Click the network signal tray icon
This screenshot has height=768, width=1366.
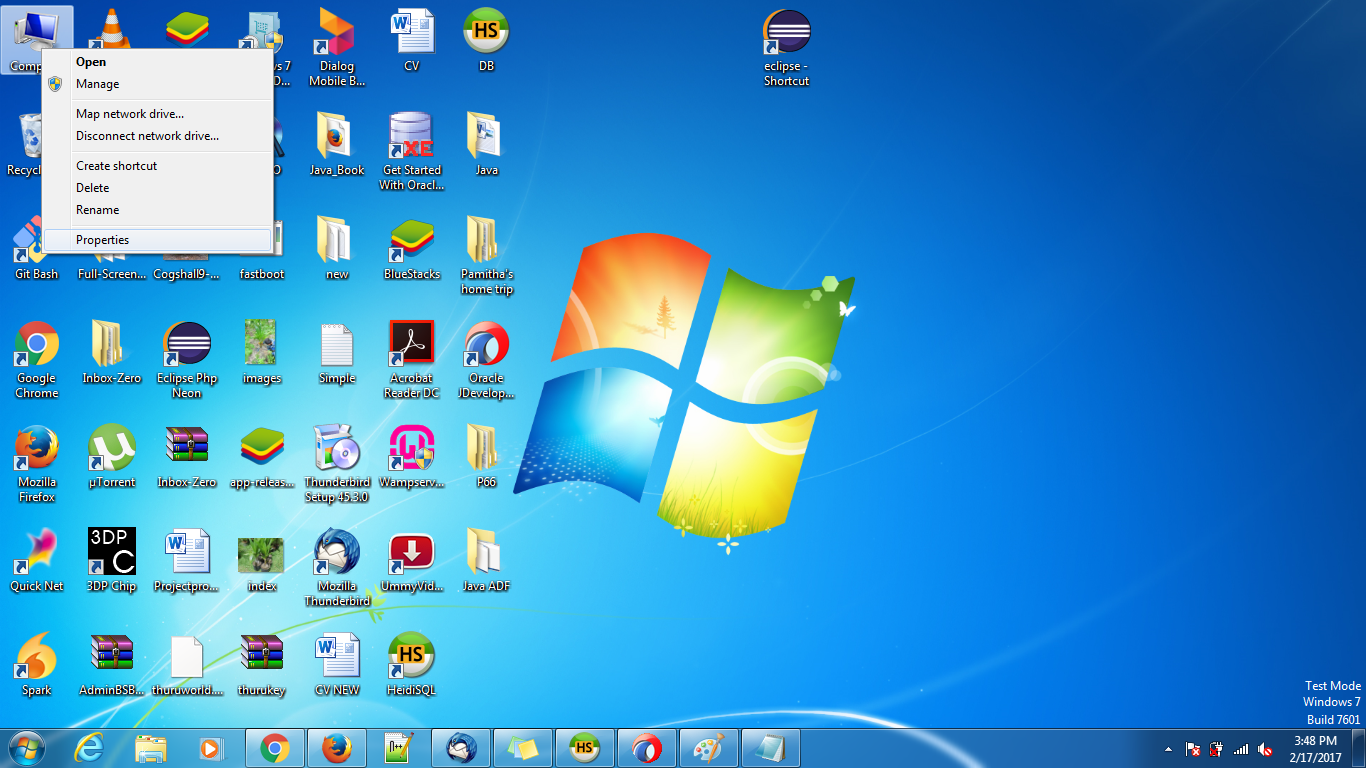[1241, 749]
